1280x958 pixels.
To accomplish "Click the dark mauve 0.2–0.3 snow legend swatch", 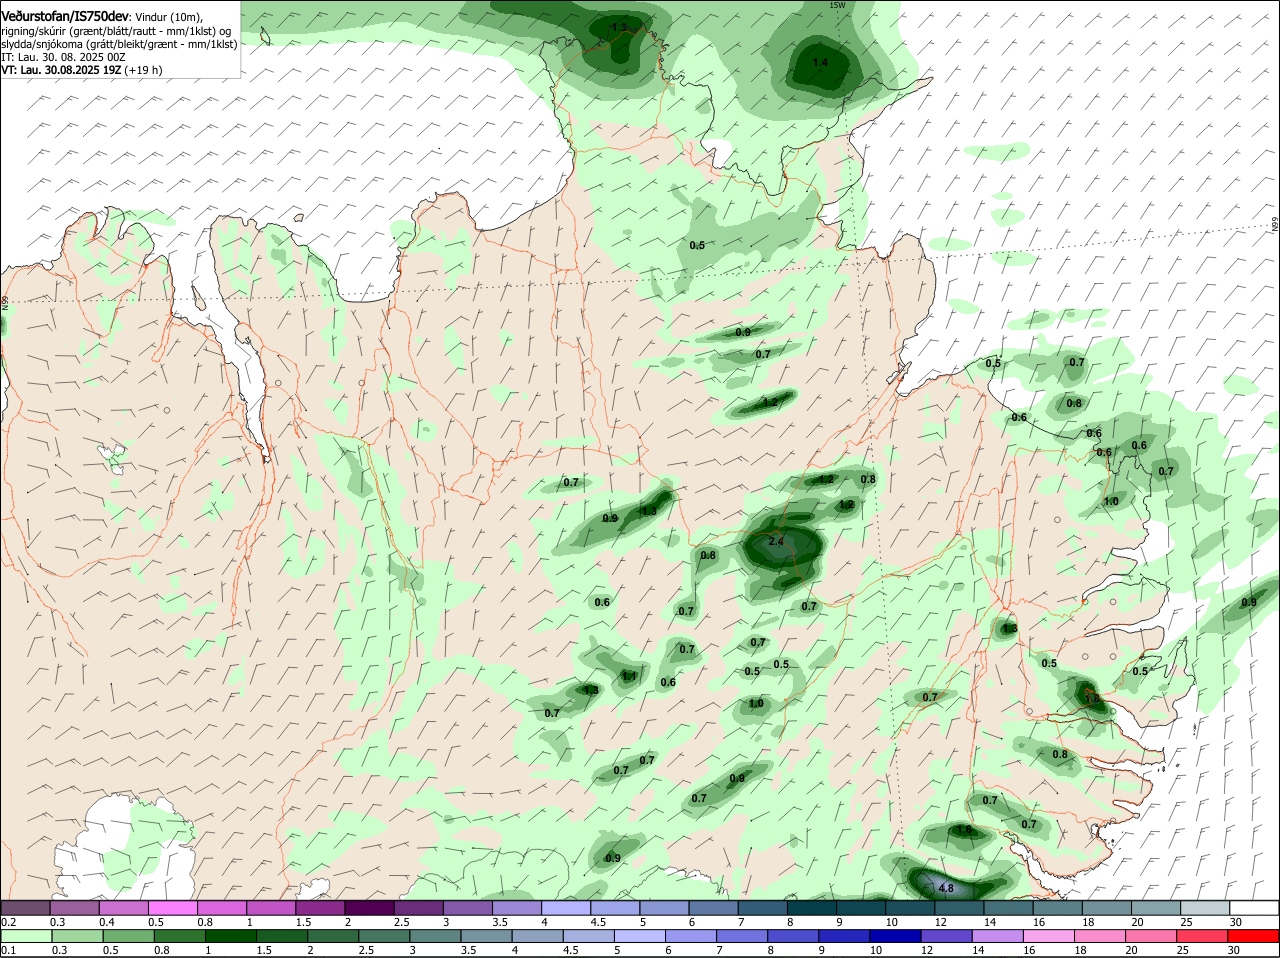I will pos(25,907).
